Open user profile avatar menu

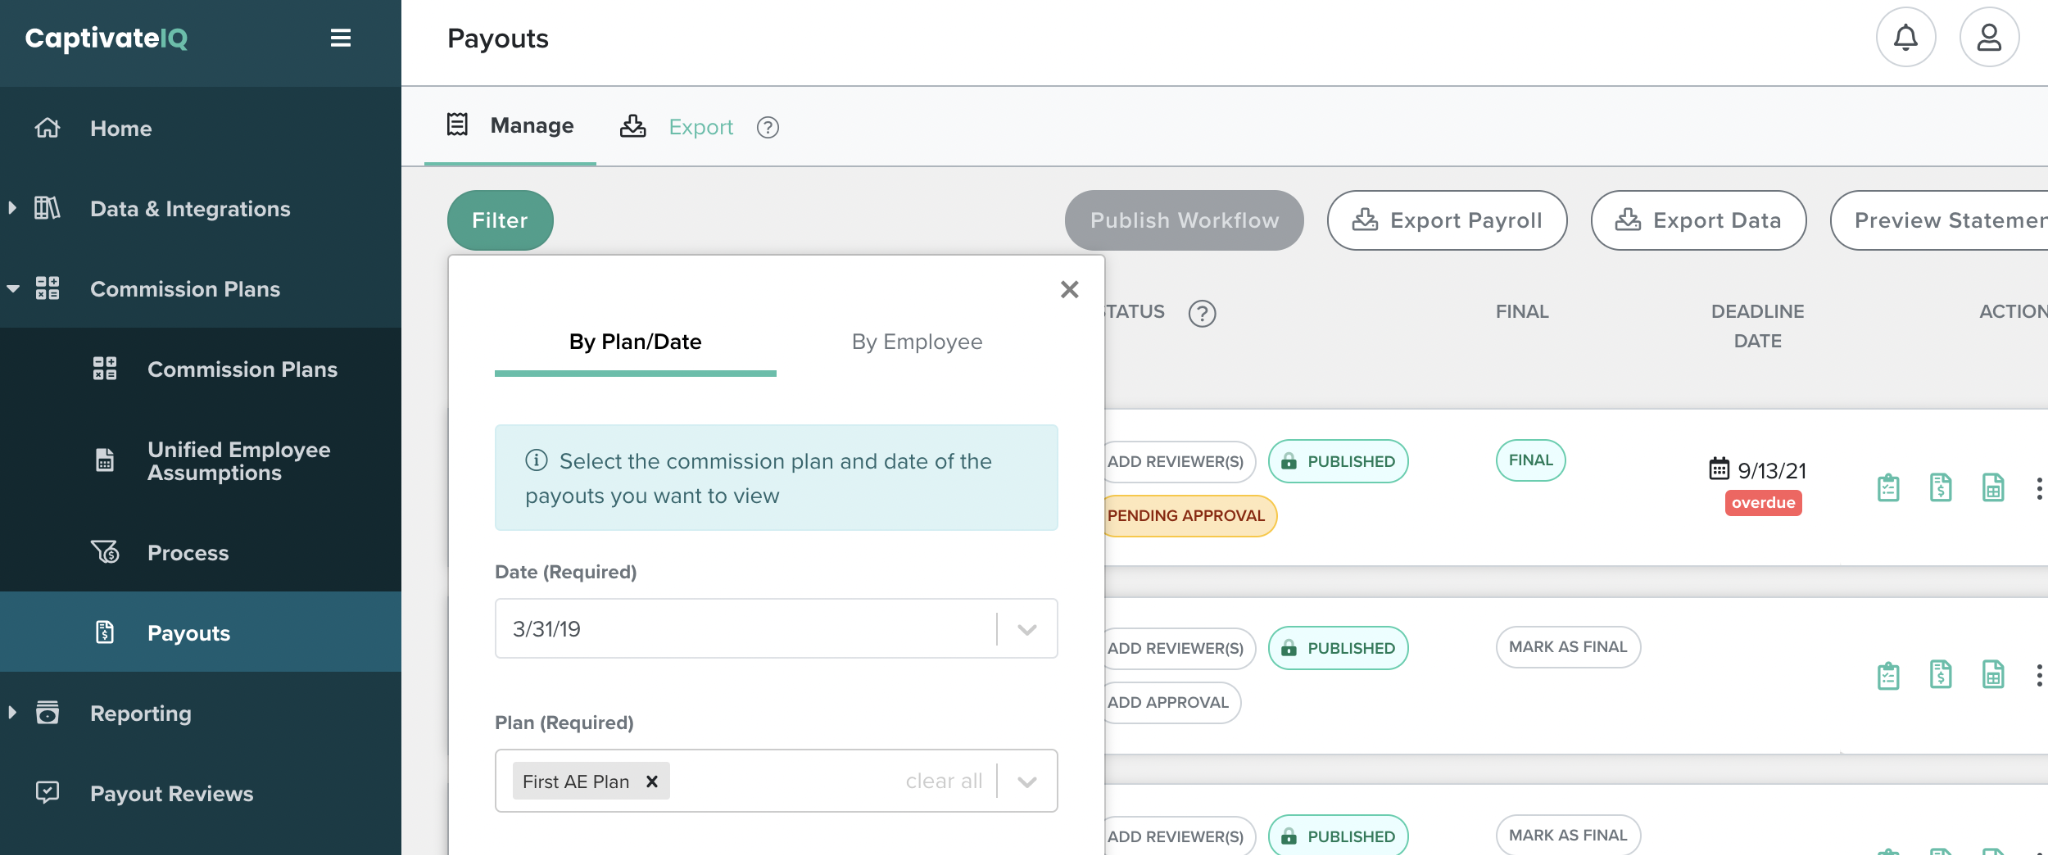[1989, 38]
